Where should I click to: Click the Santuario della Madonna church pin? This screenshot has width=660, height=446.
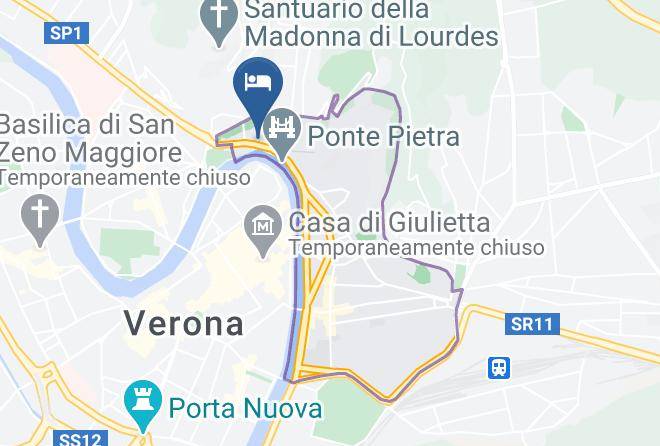coord(218,19)
